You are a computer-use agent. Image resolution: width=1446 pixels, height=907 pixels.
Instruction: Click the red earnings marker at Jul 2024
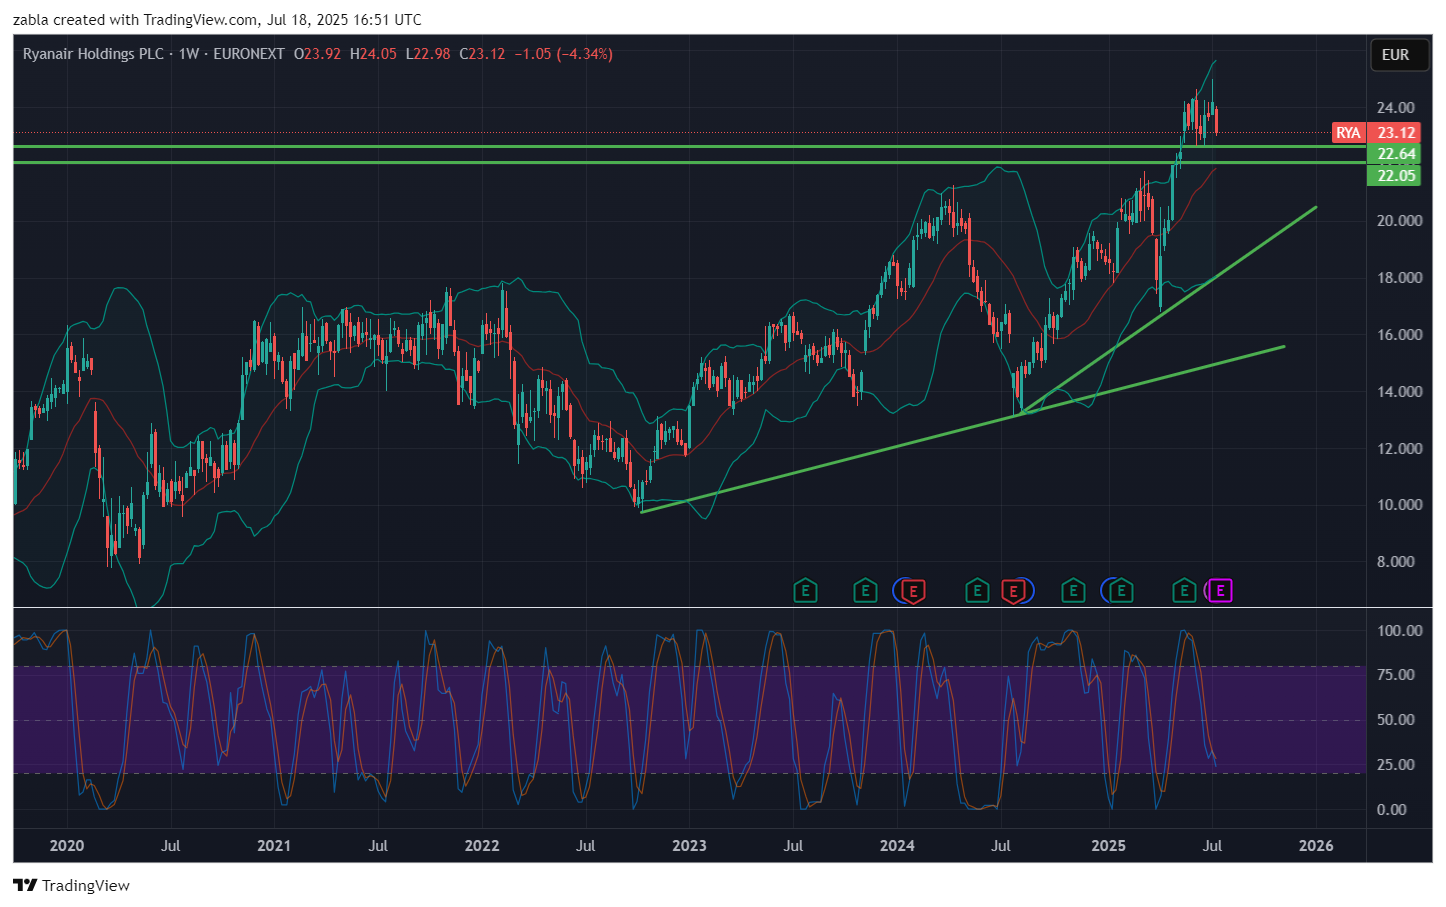[x=1013, y=591]
